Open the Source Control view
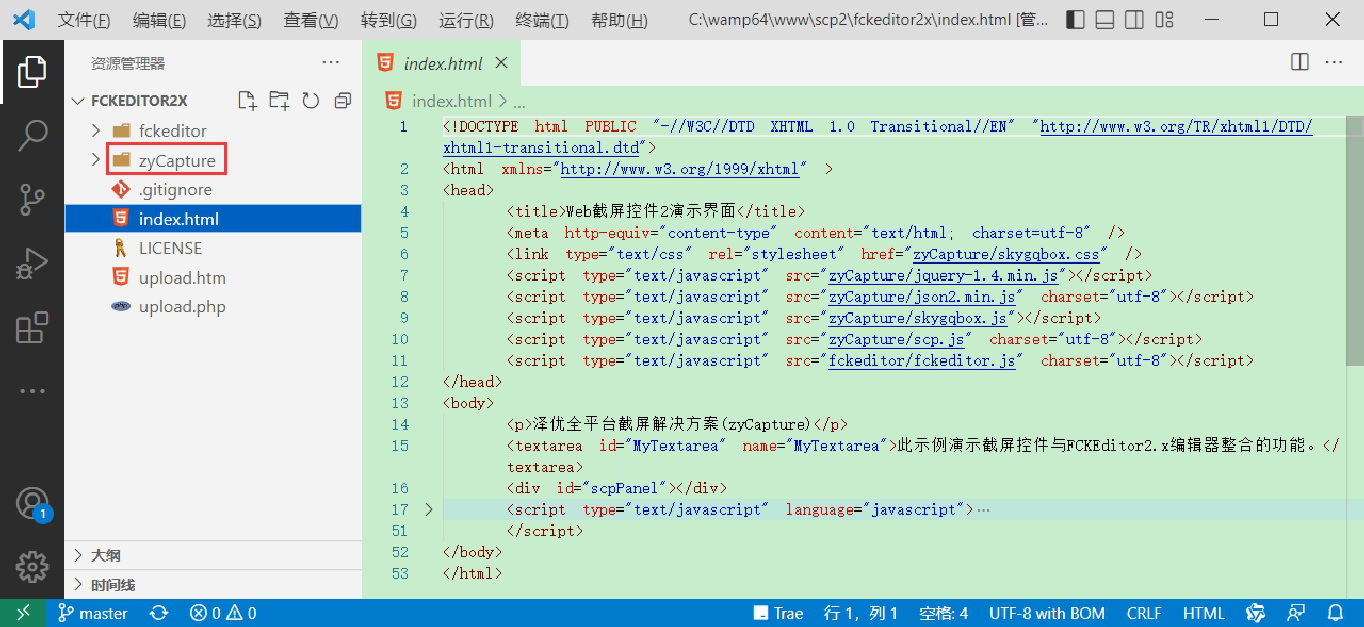This screenshot has height=627, width=1364. pyautogui.click(x=32, y=200)
